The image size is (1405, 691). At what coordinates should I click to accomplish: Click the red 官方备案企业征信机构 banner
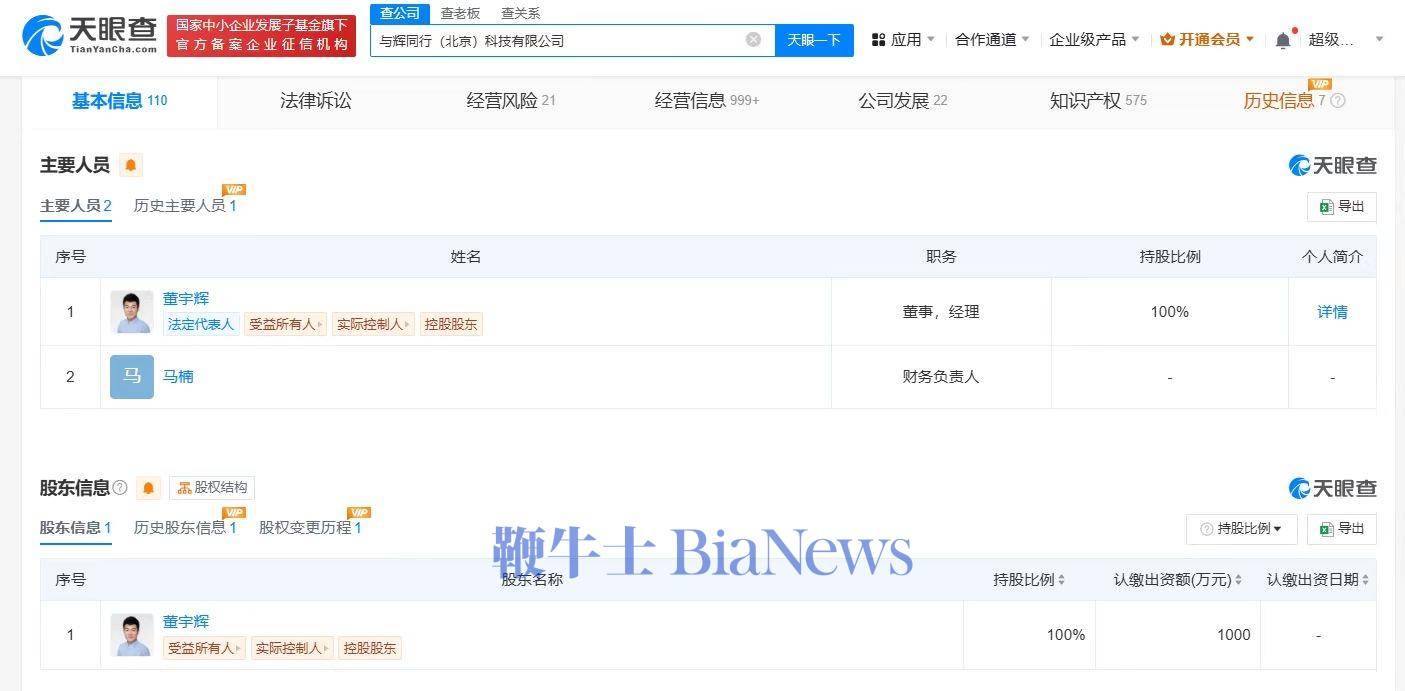click(x=262, y=35)
